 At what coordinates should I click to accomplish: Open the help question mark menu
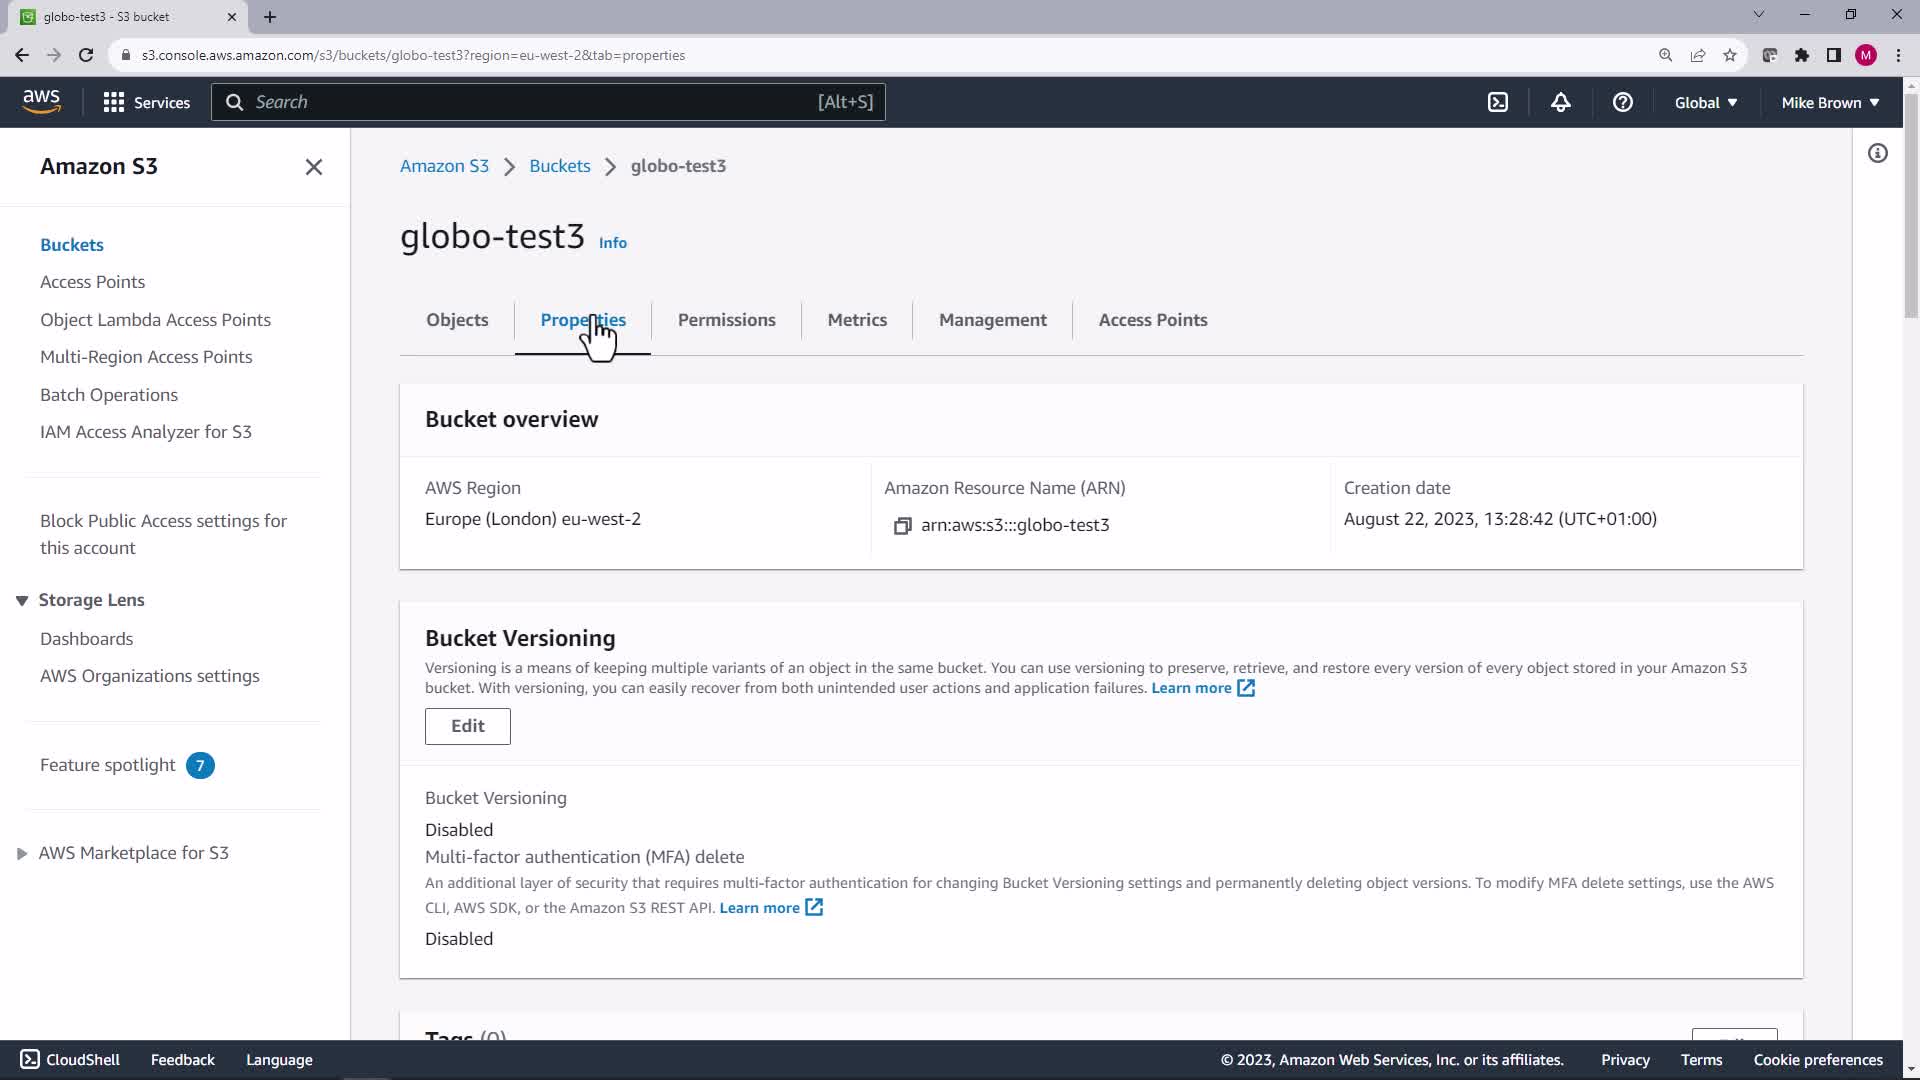1622,102
